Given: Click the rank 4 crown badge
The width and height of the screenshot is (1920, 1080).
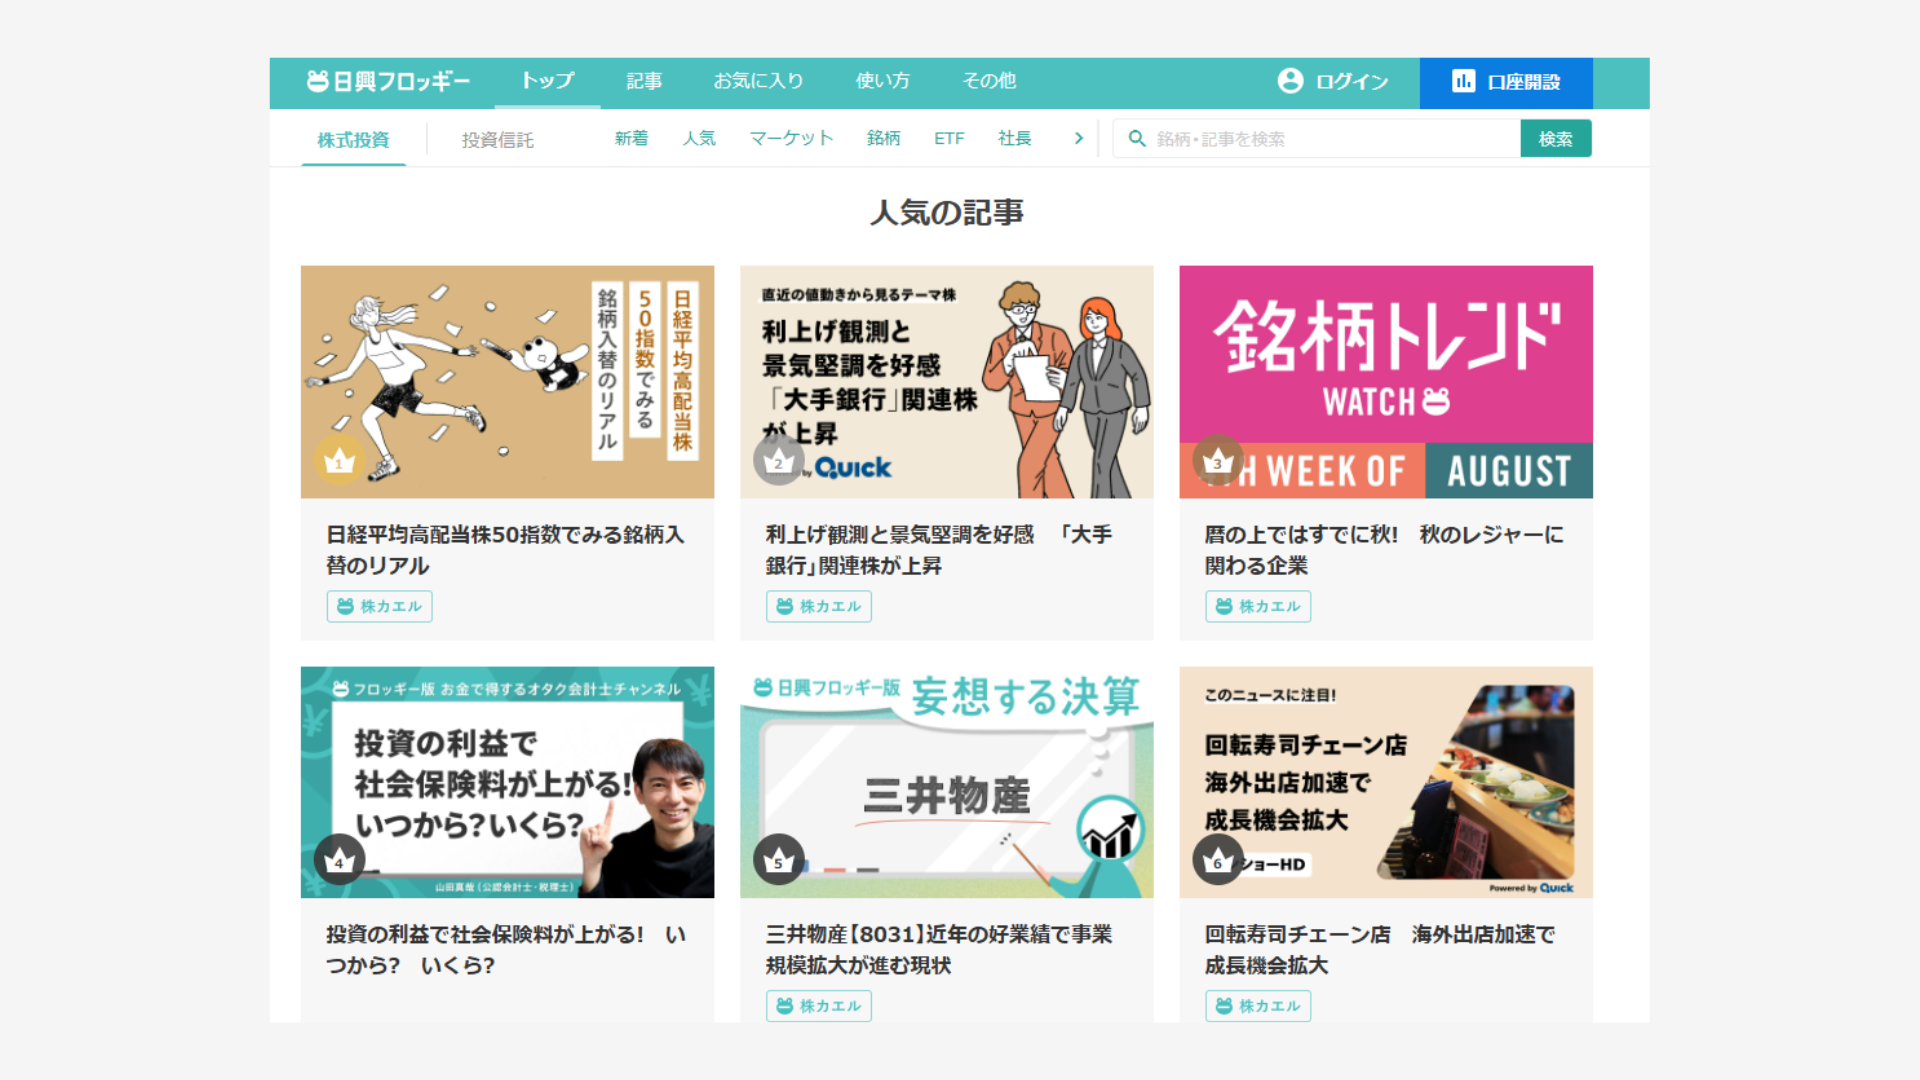Looking at the screenshot, I should tap(339, 860).
